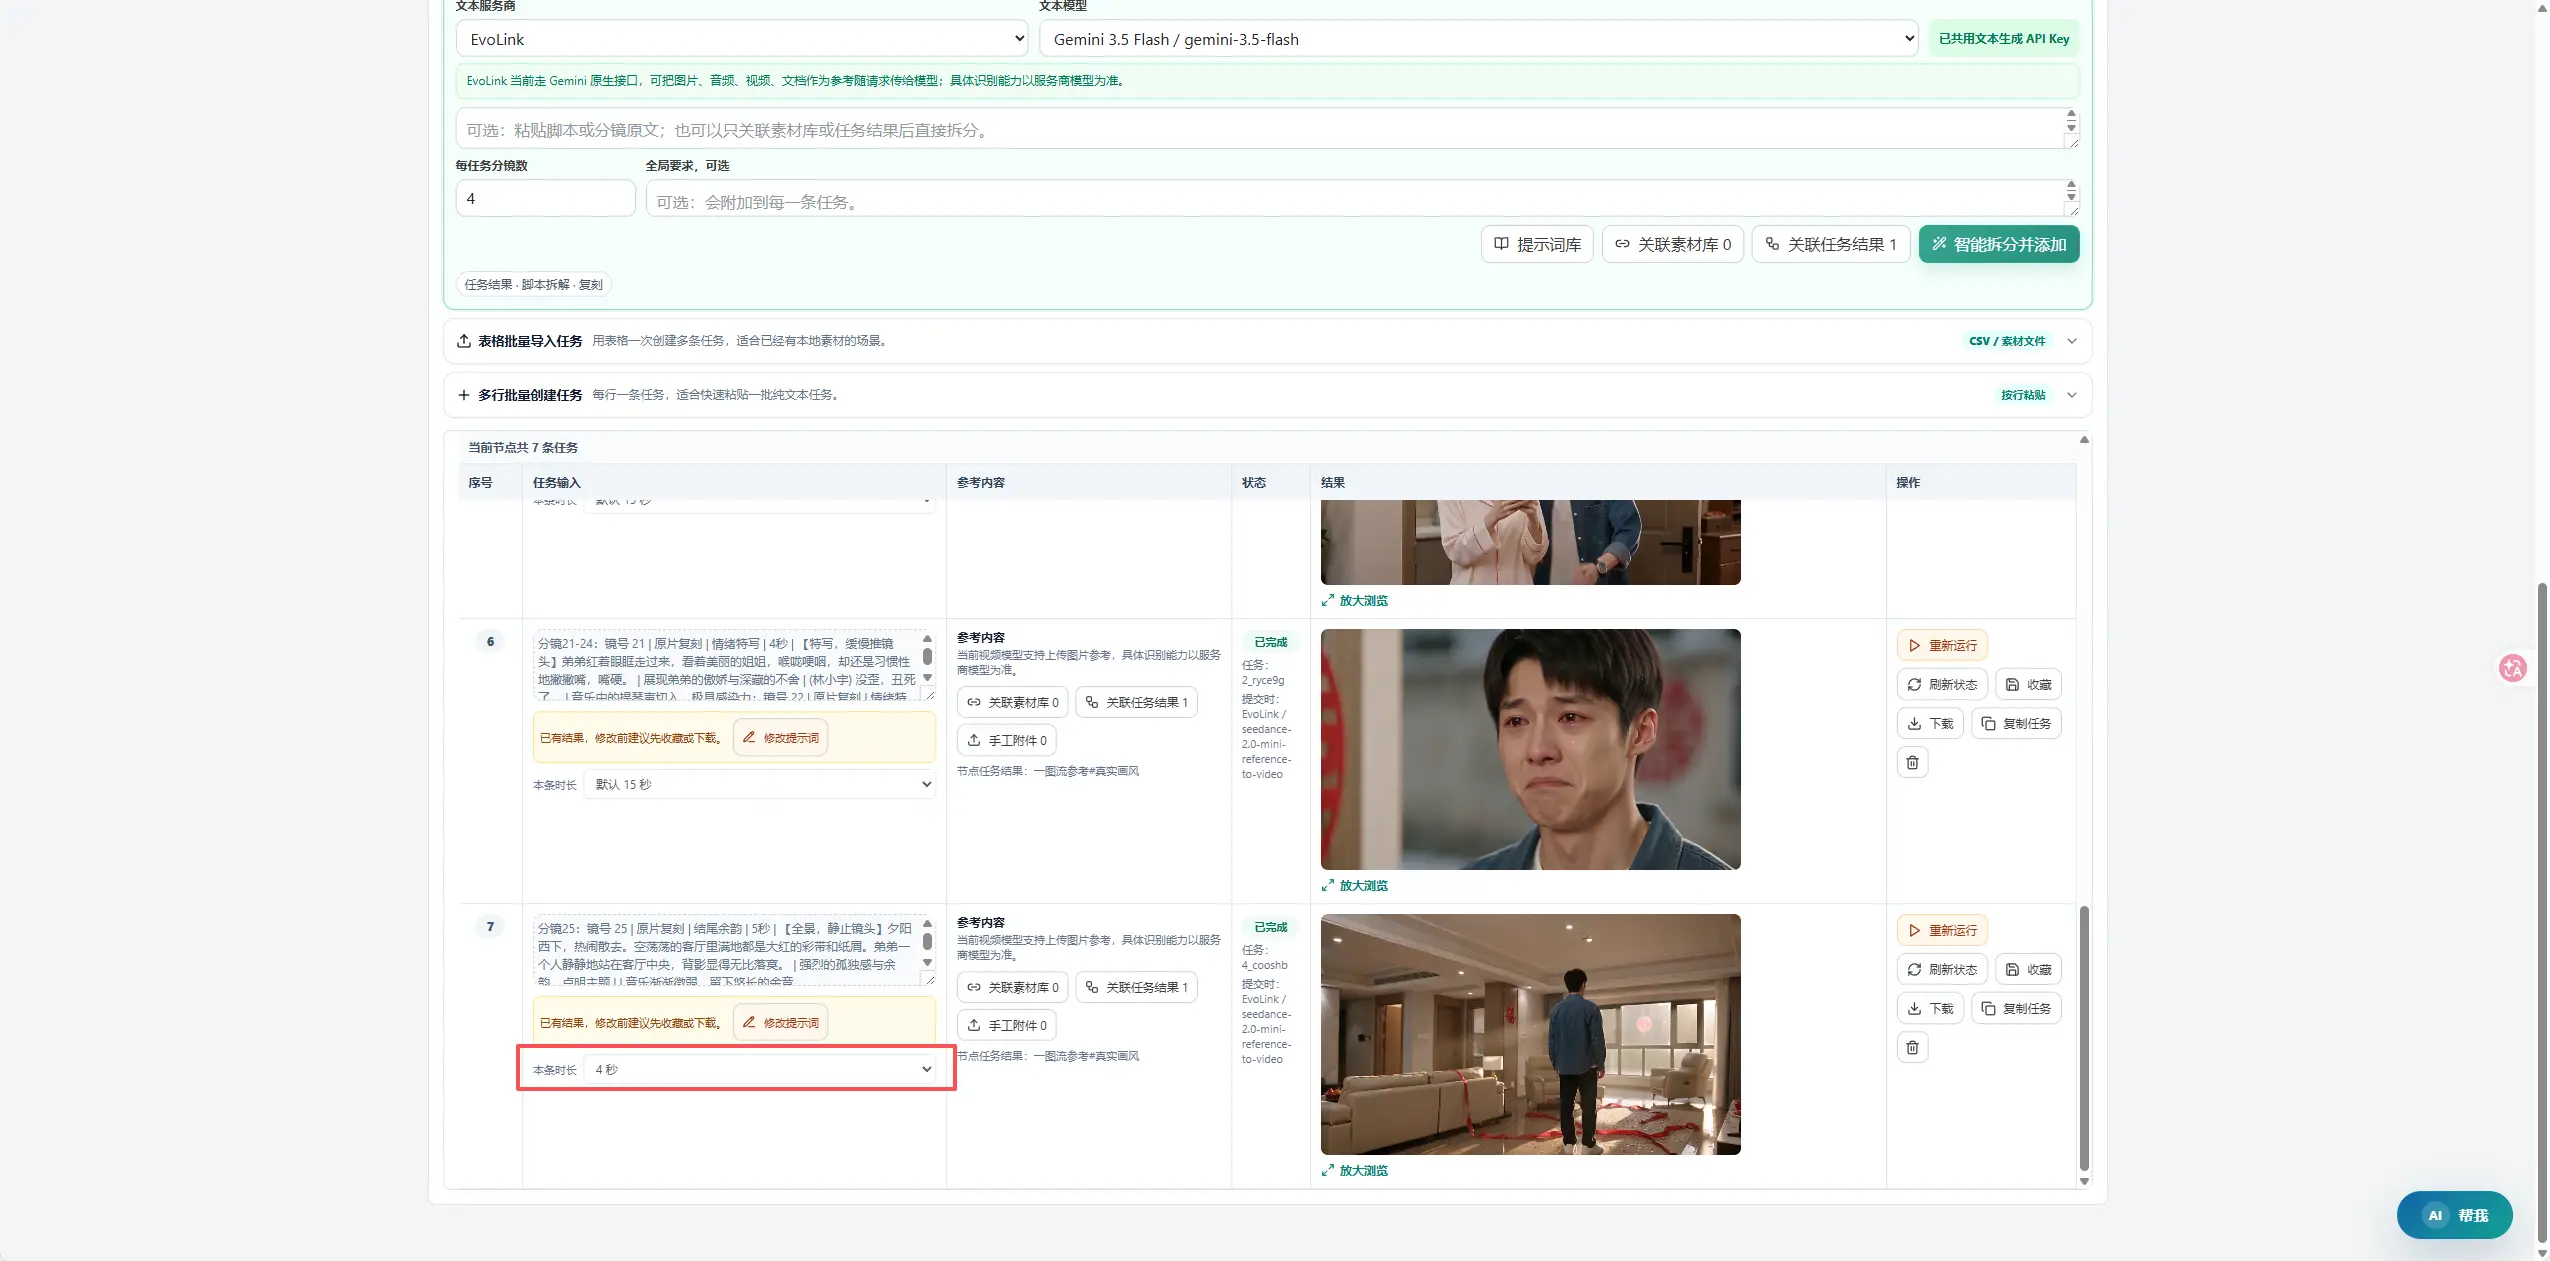Click 智能拆分并添加 button
2550x1261 pixels.
click(1998, 244)
